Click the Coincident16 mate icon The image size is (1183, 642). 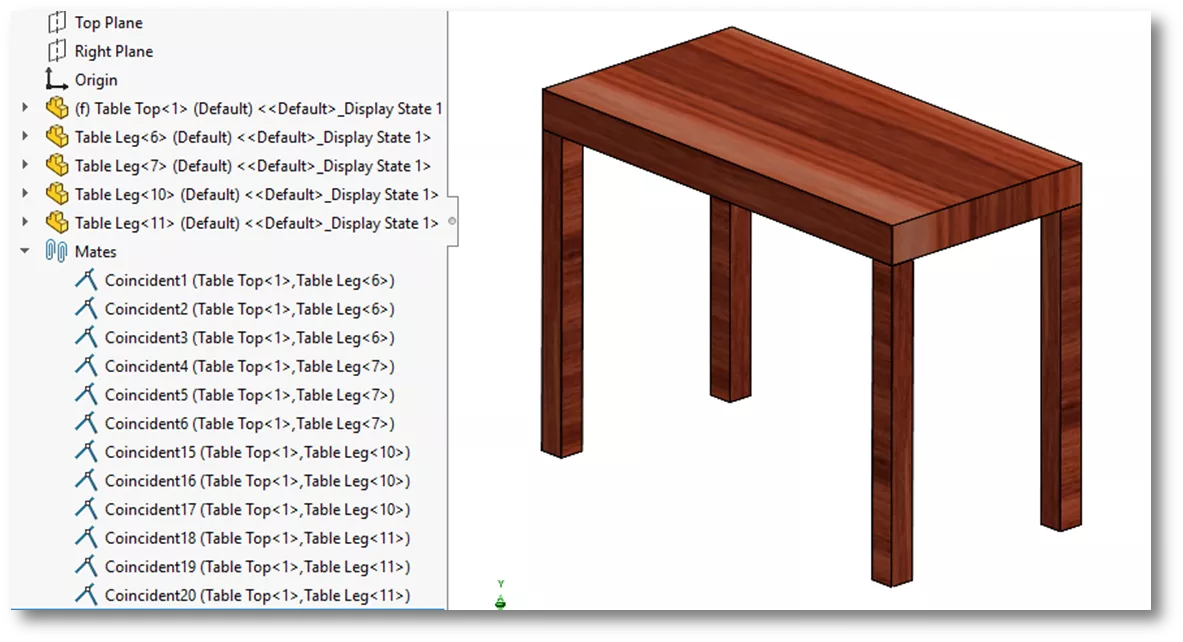(x=87, y=481)
